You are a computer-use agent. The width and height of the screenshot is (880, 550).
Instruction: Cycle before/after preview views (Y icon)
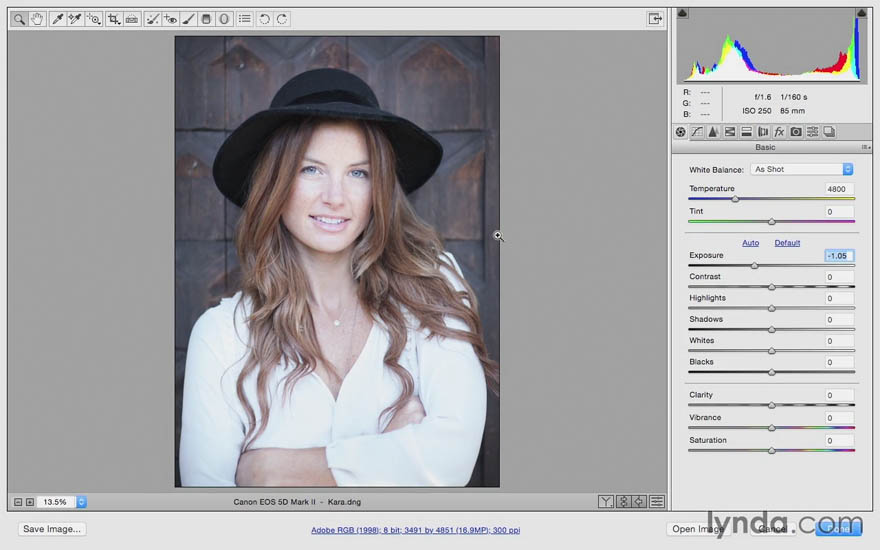click(606, 502)
